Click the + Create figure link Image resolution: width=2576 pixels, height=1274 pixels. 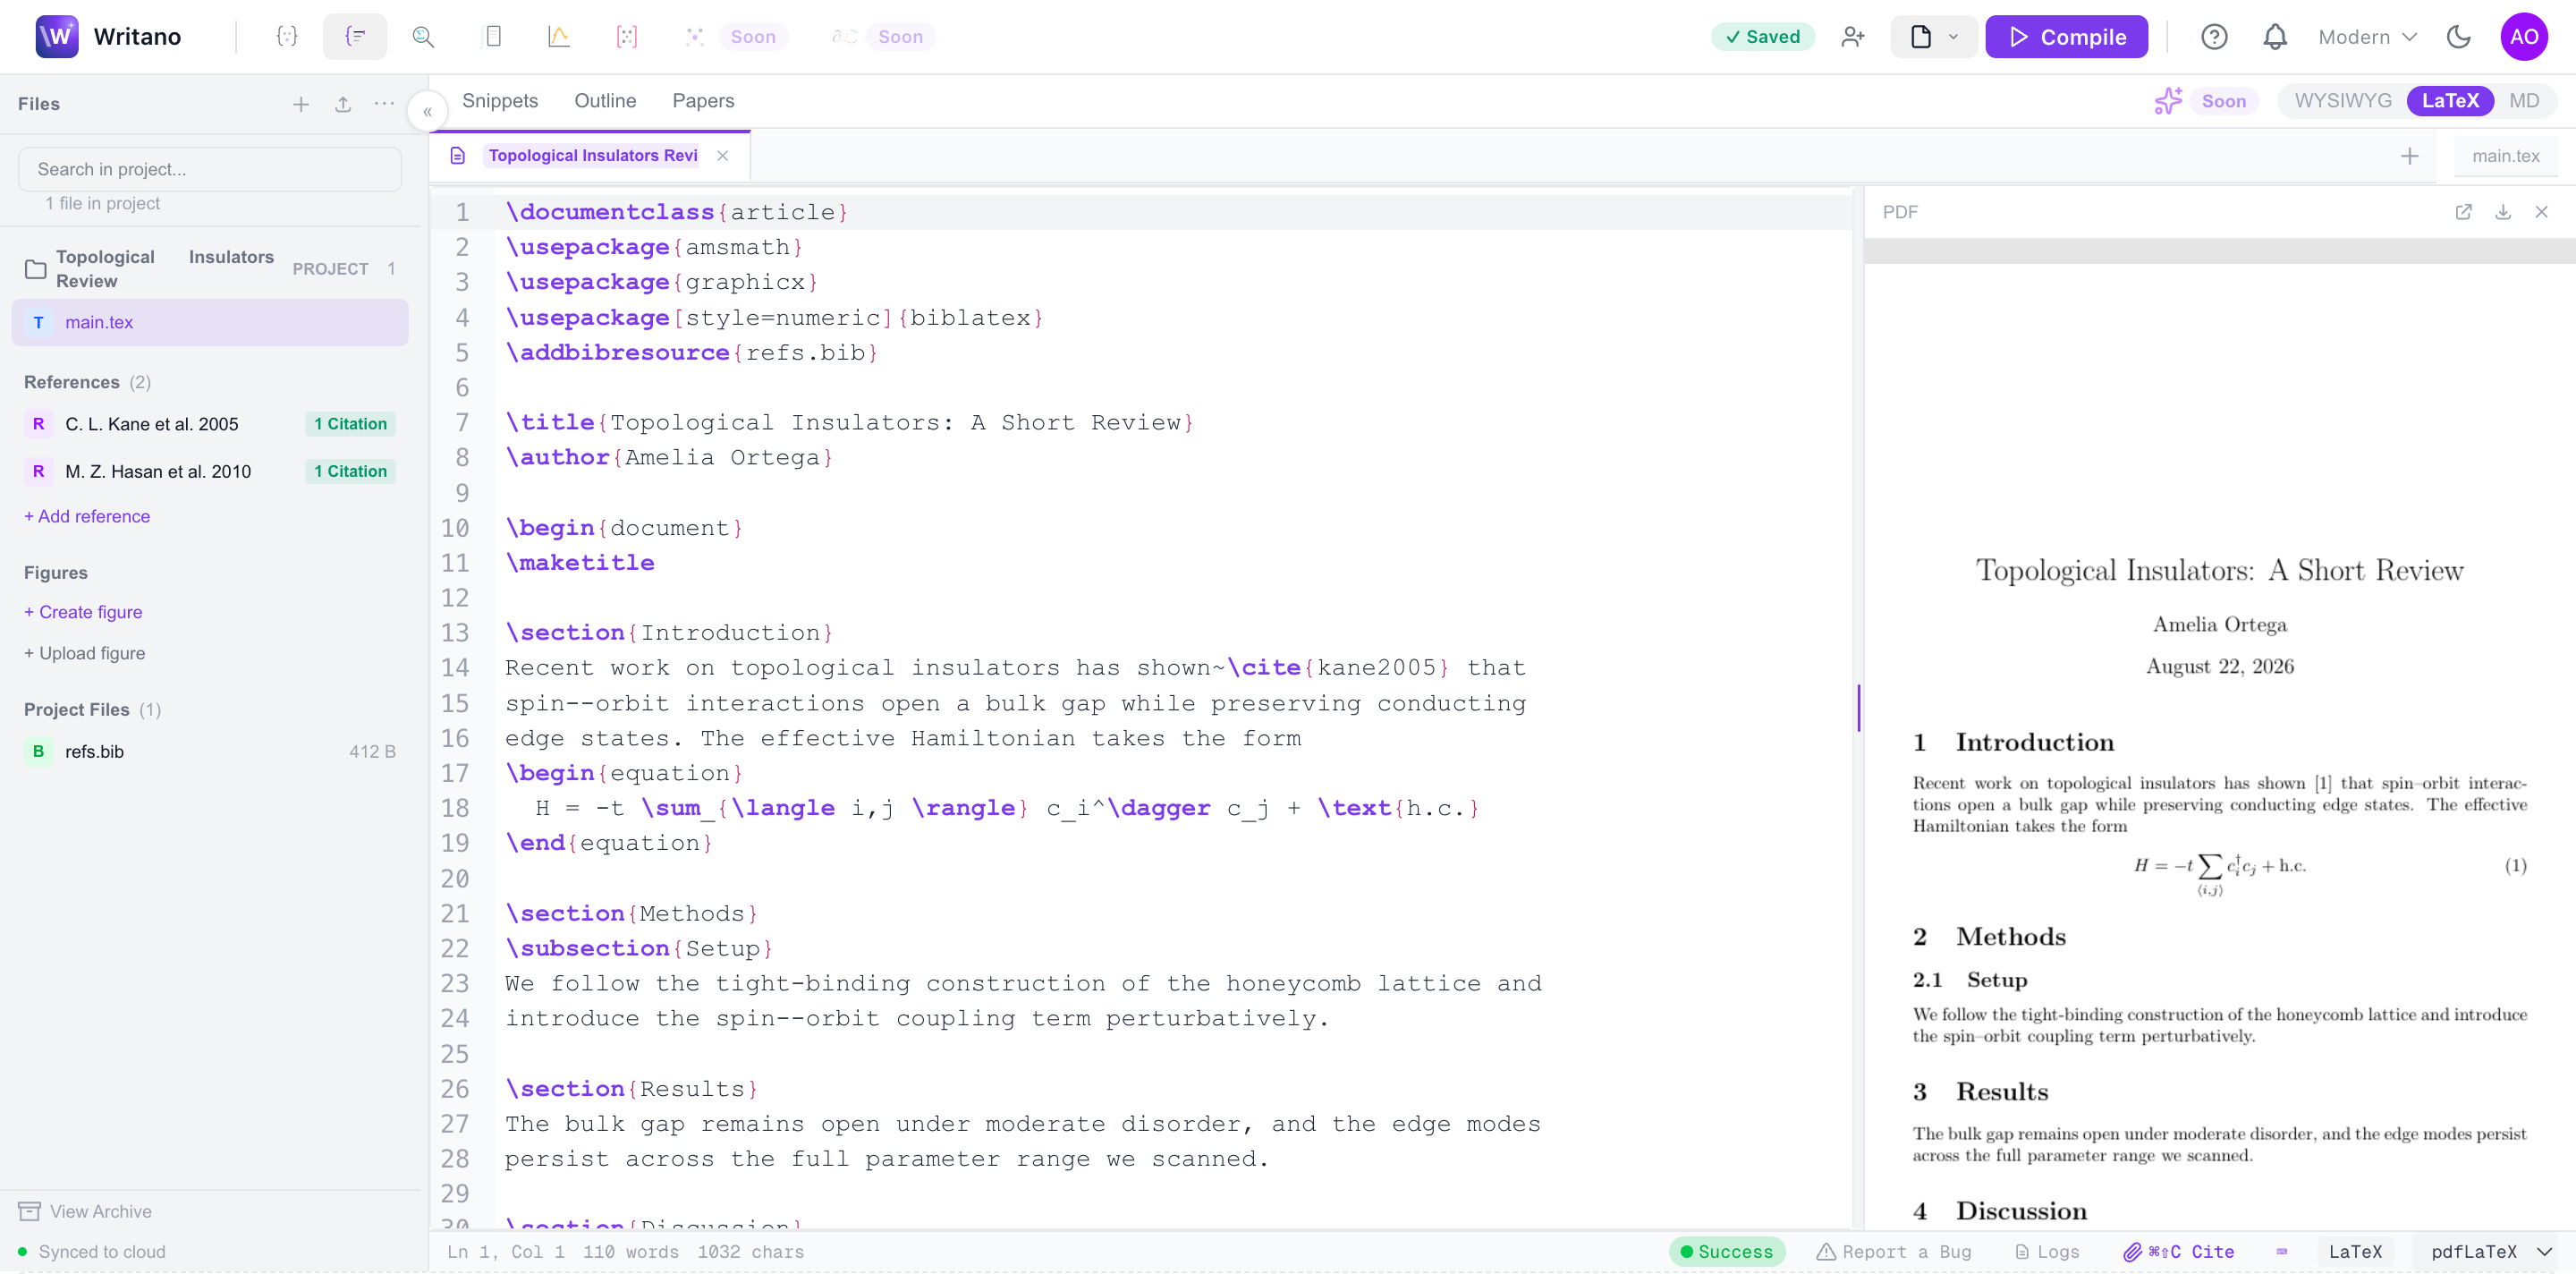point(83,612)
